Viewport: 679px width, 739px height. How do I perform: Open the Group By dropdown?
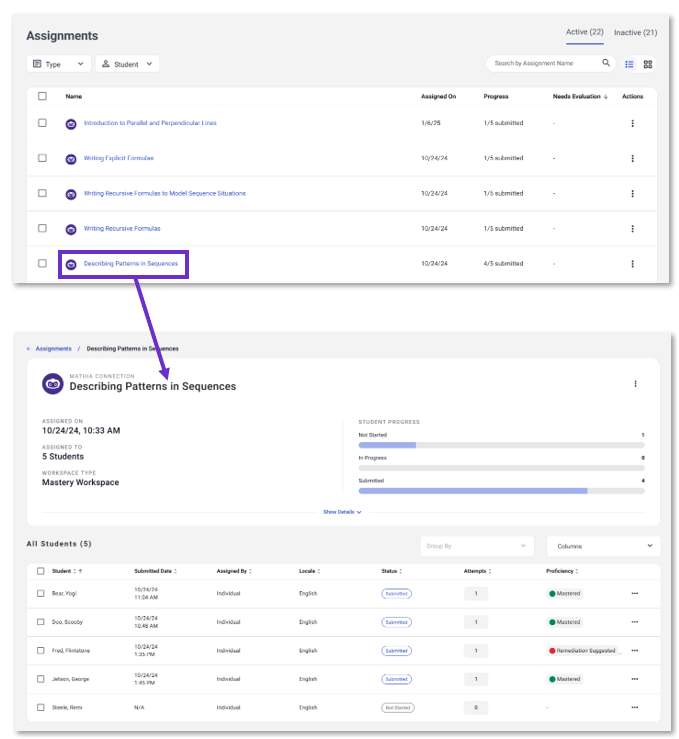click(x=477, y=546)
